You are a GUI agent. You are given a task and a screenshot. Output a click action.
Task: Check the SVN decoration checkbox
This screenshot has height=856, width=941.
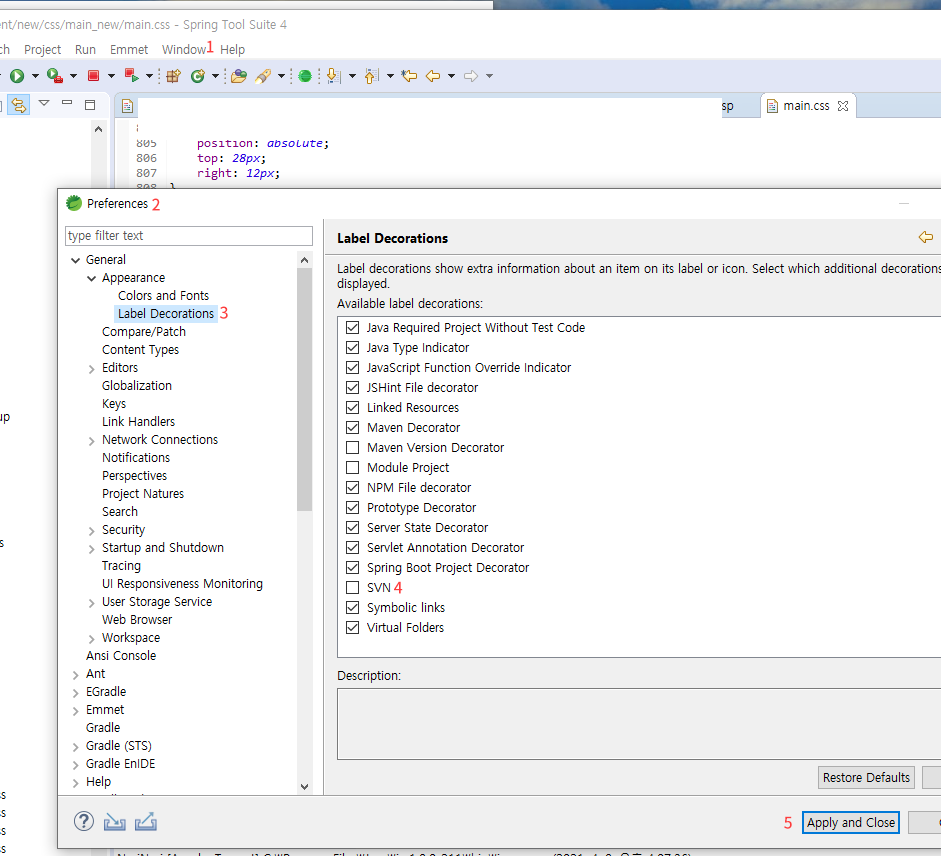(x=352, y=588)
